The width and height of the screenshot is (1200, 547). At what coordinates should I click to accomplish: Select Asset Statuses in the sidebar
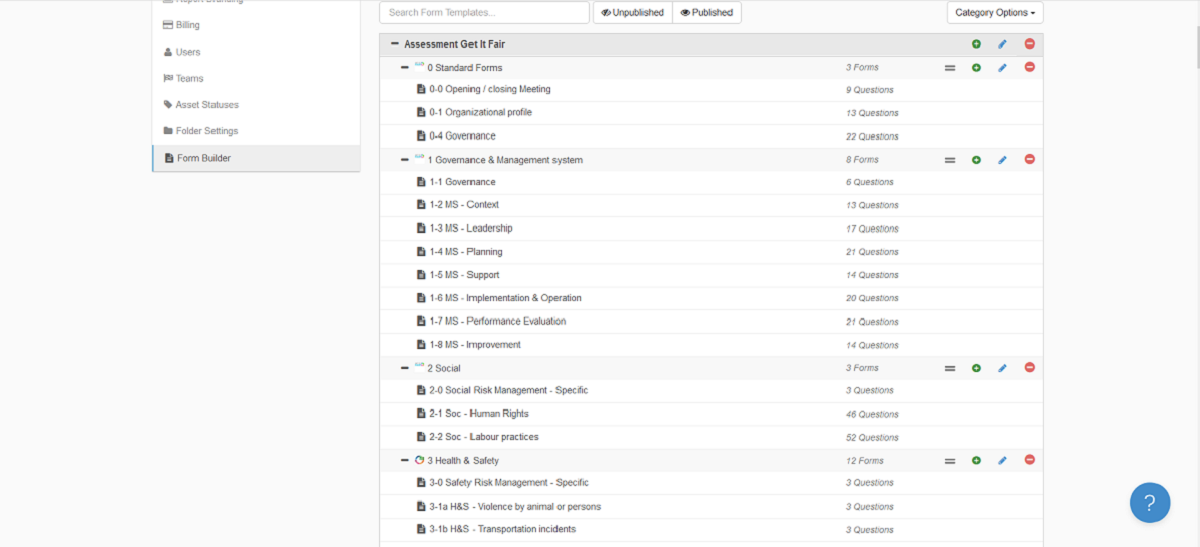tap(206, 105)
